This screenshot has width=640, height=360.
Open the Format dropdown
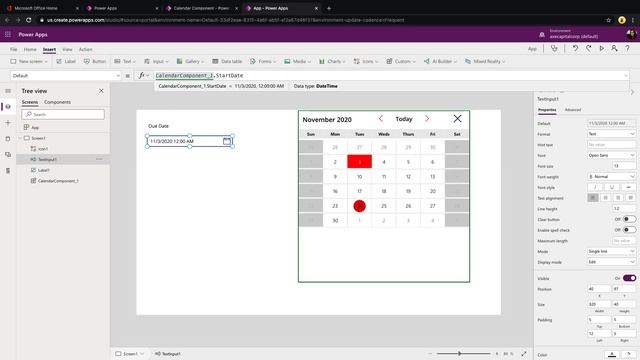click(x=611, y=134)
